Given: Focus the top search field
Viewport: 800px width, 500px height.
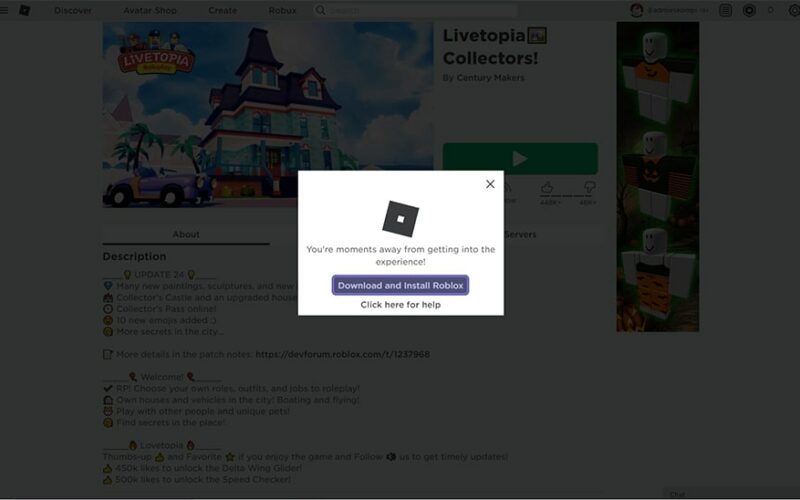Looking at the screenshot, I should pyautogui.click(x=416, y=10).
